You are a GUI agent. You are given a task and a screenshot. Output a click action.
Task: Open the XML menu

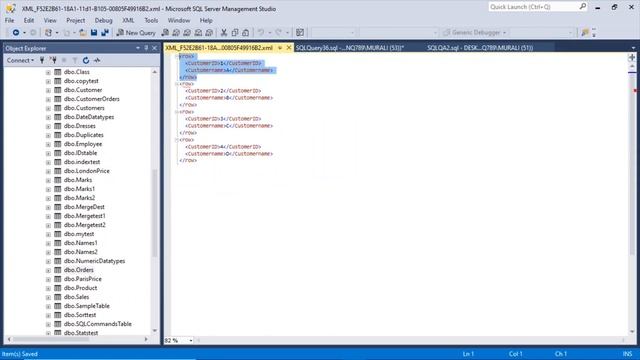coord(128,20)
